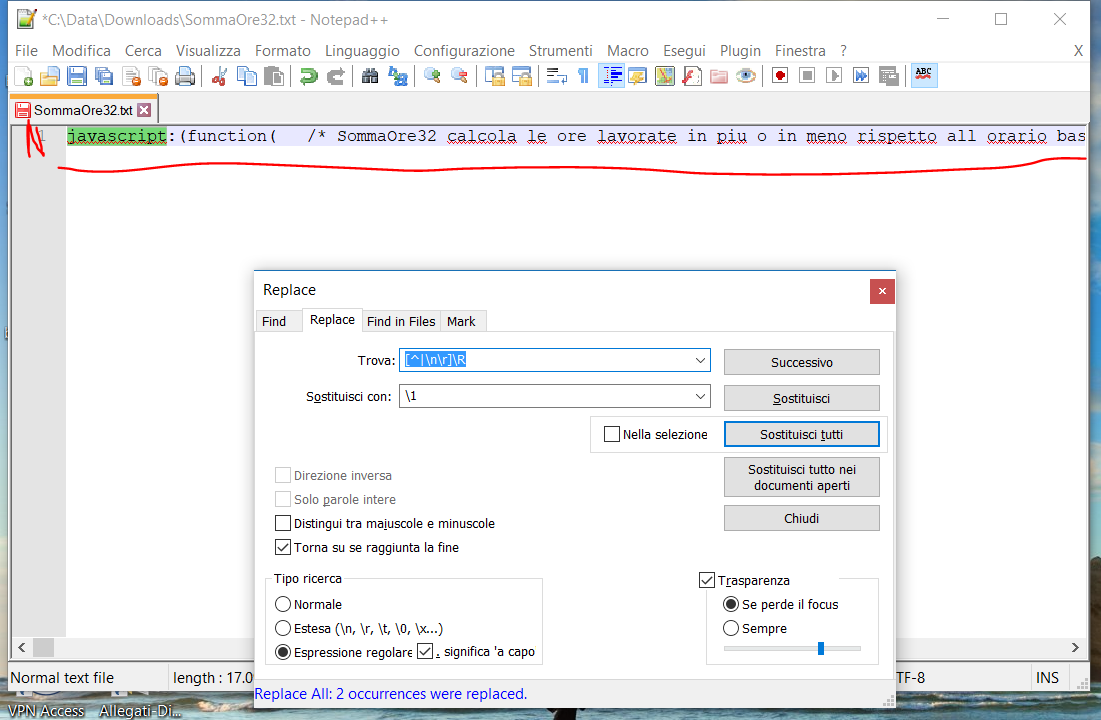The width and height of the screenshot is (1101, 720).
Task: Enable 'Nella selezione' checkbox
Action: [x=613, y=435]
